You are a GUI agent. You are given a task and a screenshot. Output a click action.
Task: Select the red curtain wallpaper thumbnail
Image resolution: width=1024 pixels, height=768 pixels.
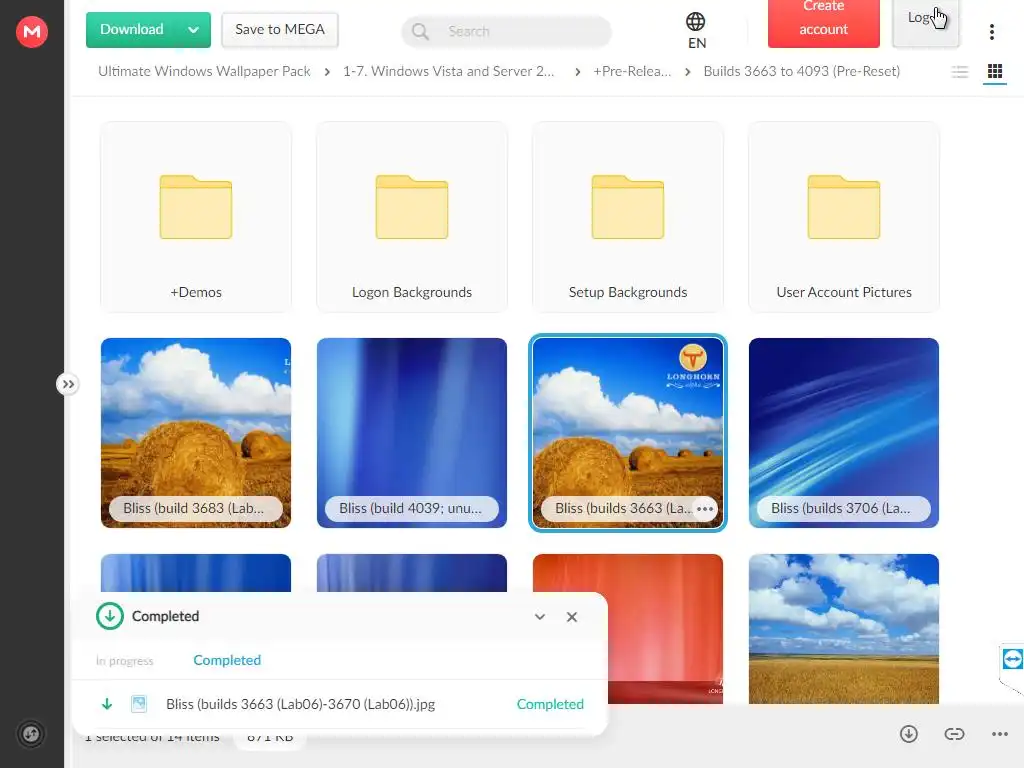click(x=665, y=629)
